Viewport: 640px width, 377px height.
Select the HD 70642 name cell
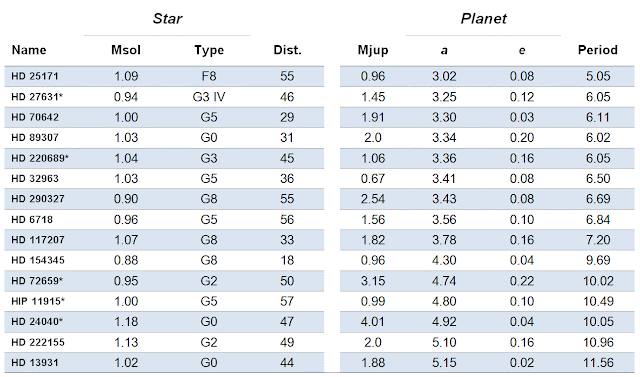pyautogui.click(x=35, y=117)
